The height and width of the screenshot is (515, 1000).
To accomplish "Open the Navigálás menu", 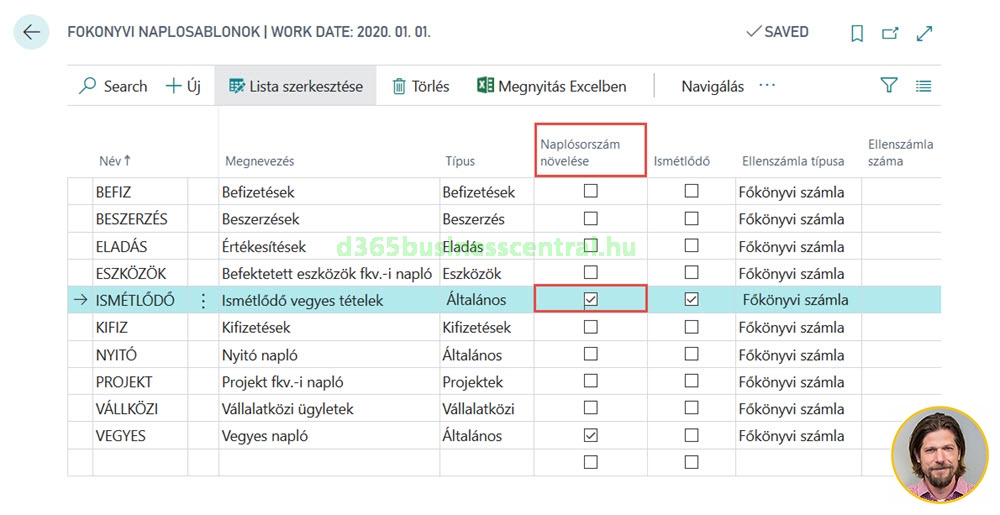I will 712,86.
